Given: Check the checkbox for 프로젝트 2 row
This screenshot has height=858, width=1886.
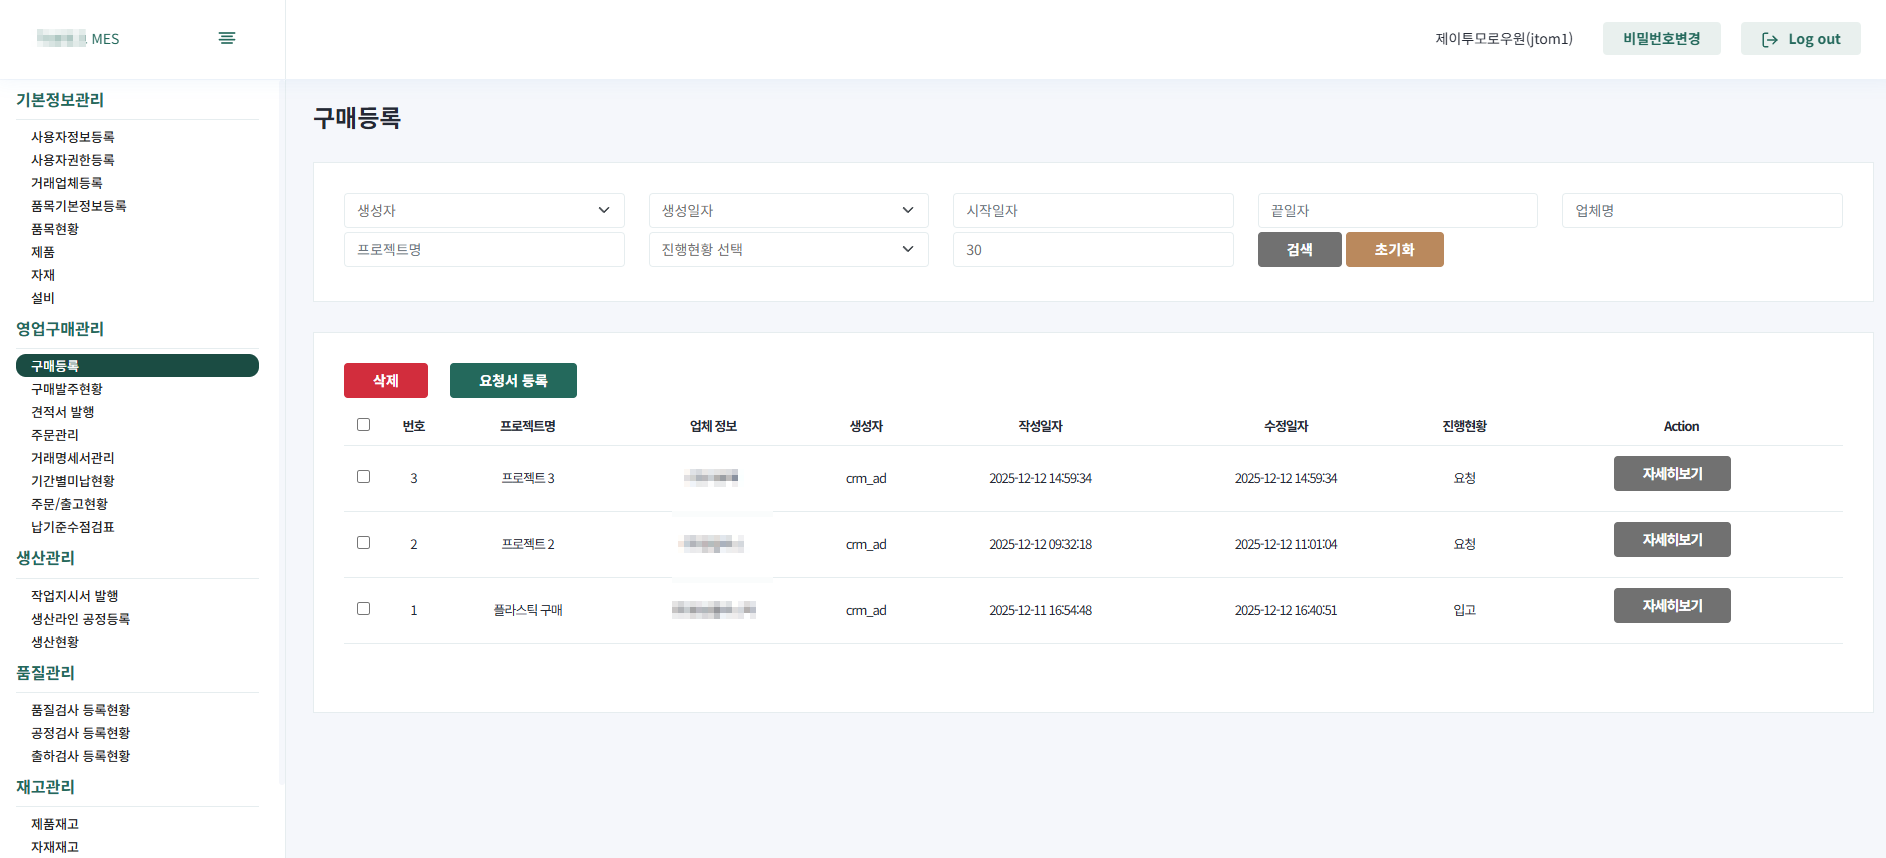Looking at the screenshot, I should click(363, 543).
